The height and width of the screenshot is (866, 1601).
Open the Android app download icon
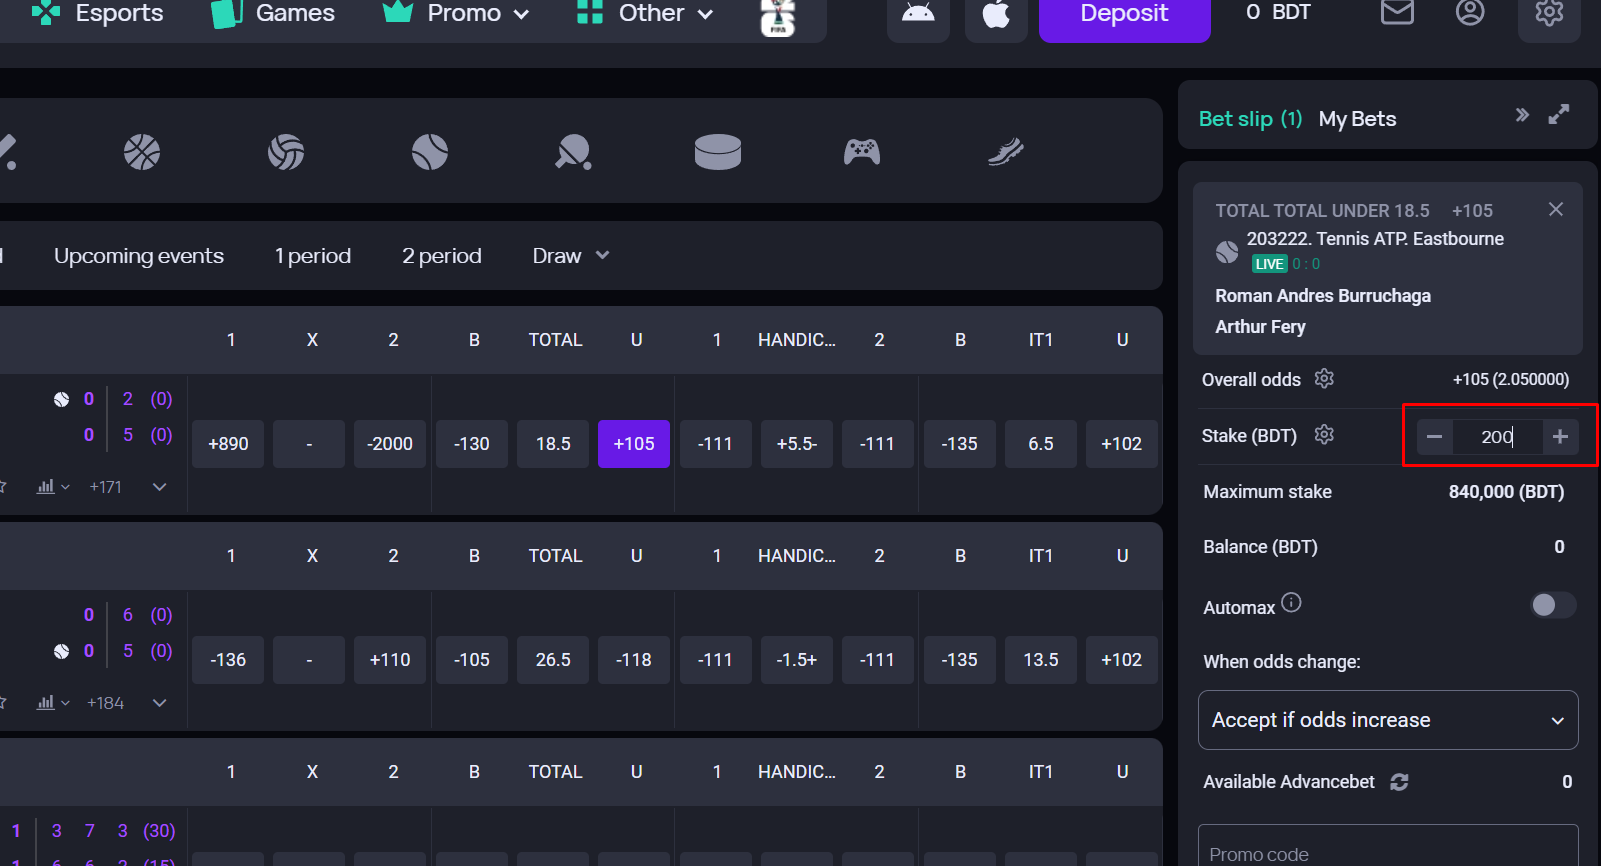click(x=918, y=15)
